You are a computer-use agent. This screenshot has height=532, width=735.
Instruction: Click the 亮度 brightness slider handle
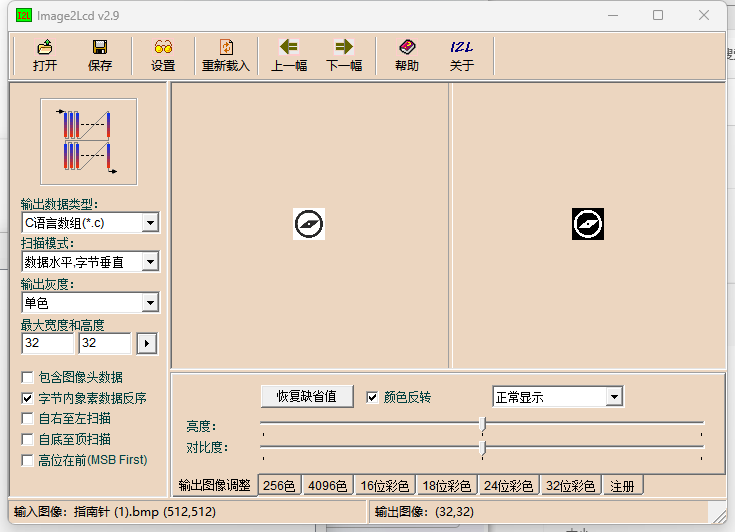(x=482, y=424)
